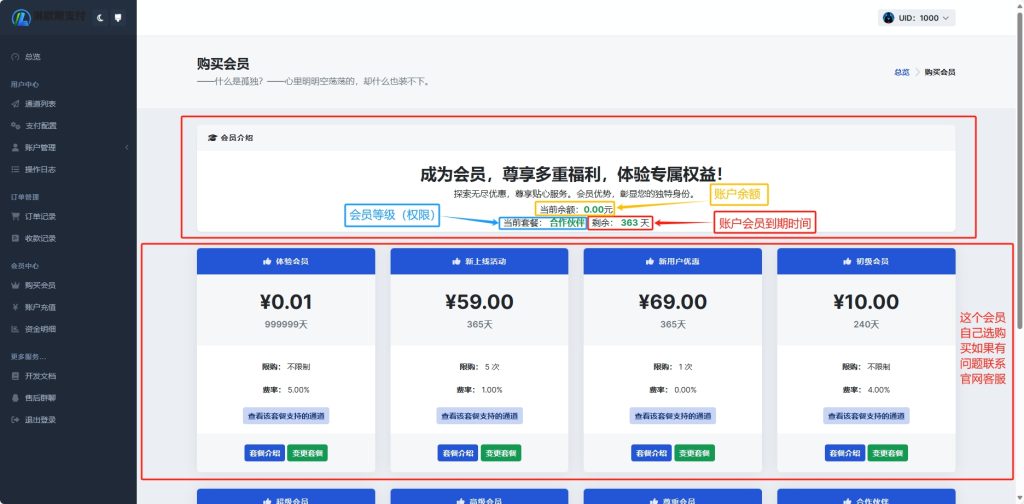Click the crown icon for 购买会员
Image resolution: width=1024 pixels, height=504 pixels.
(15, 285)
